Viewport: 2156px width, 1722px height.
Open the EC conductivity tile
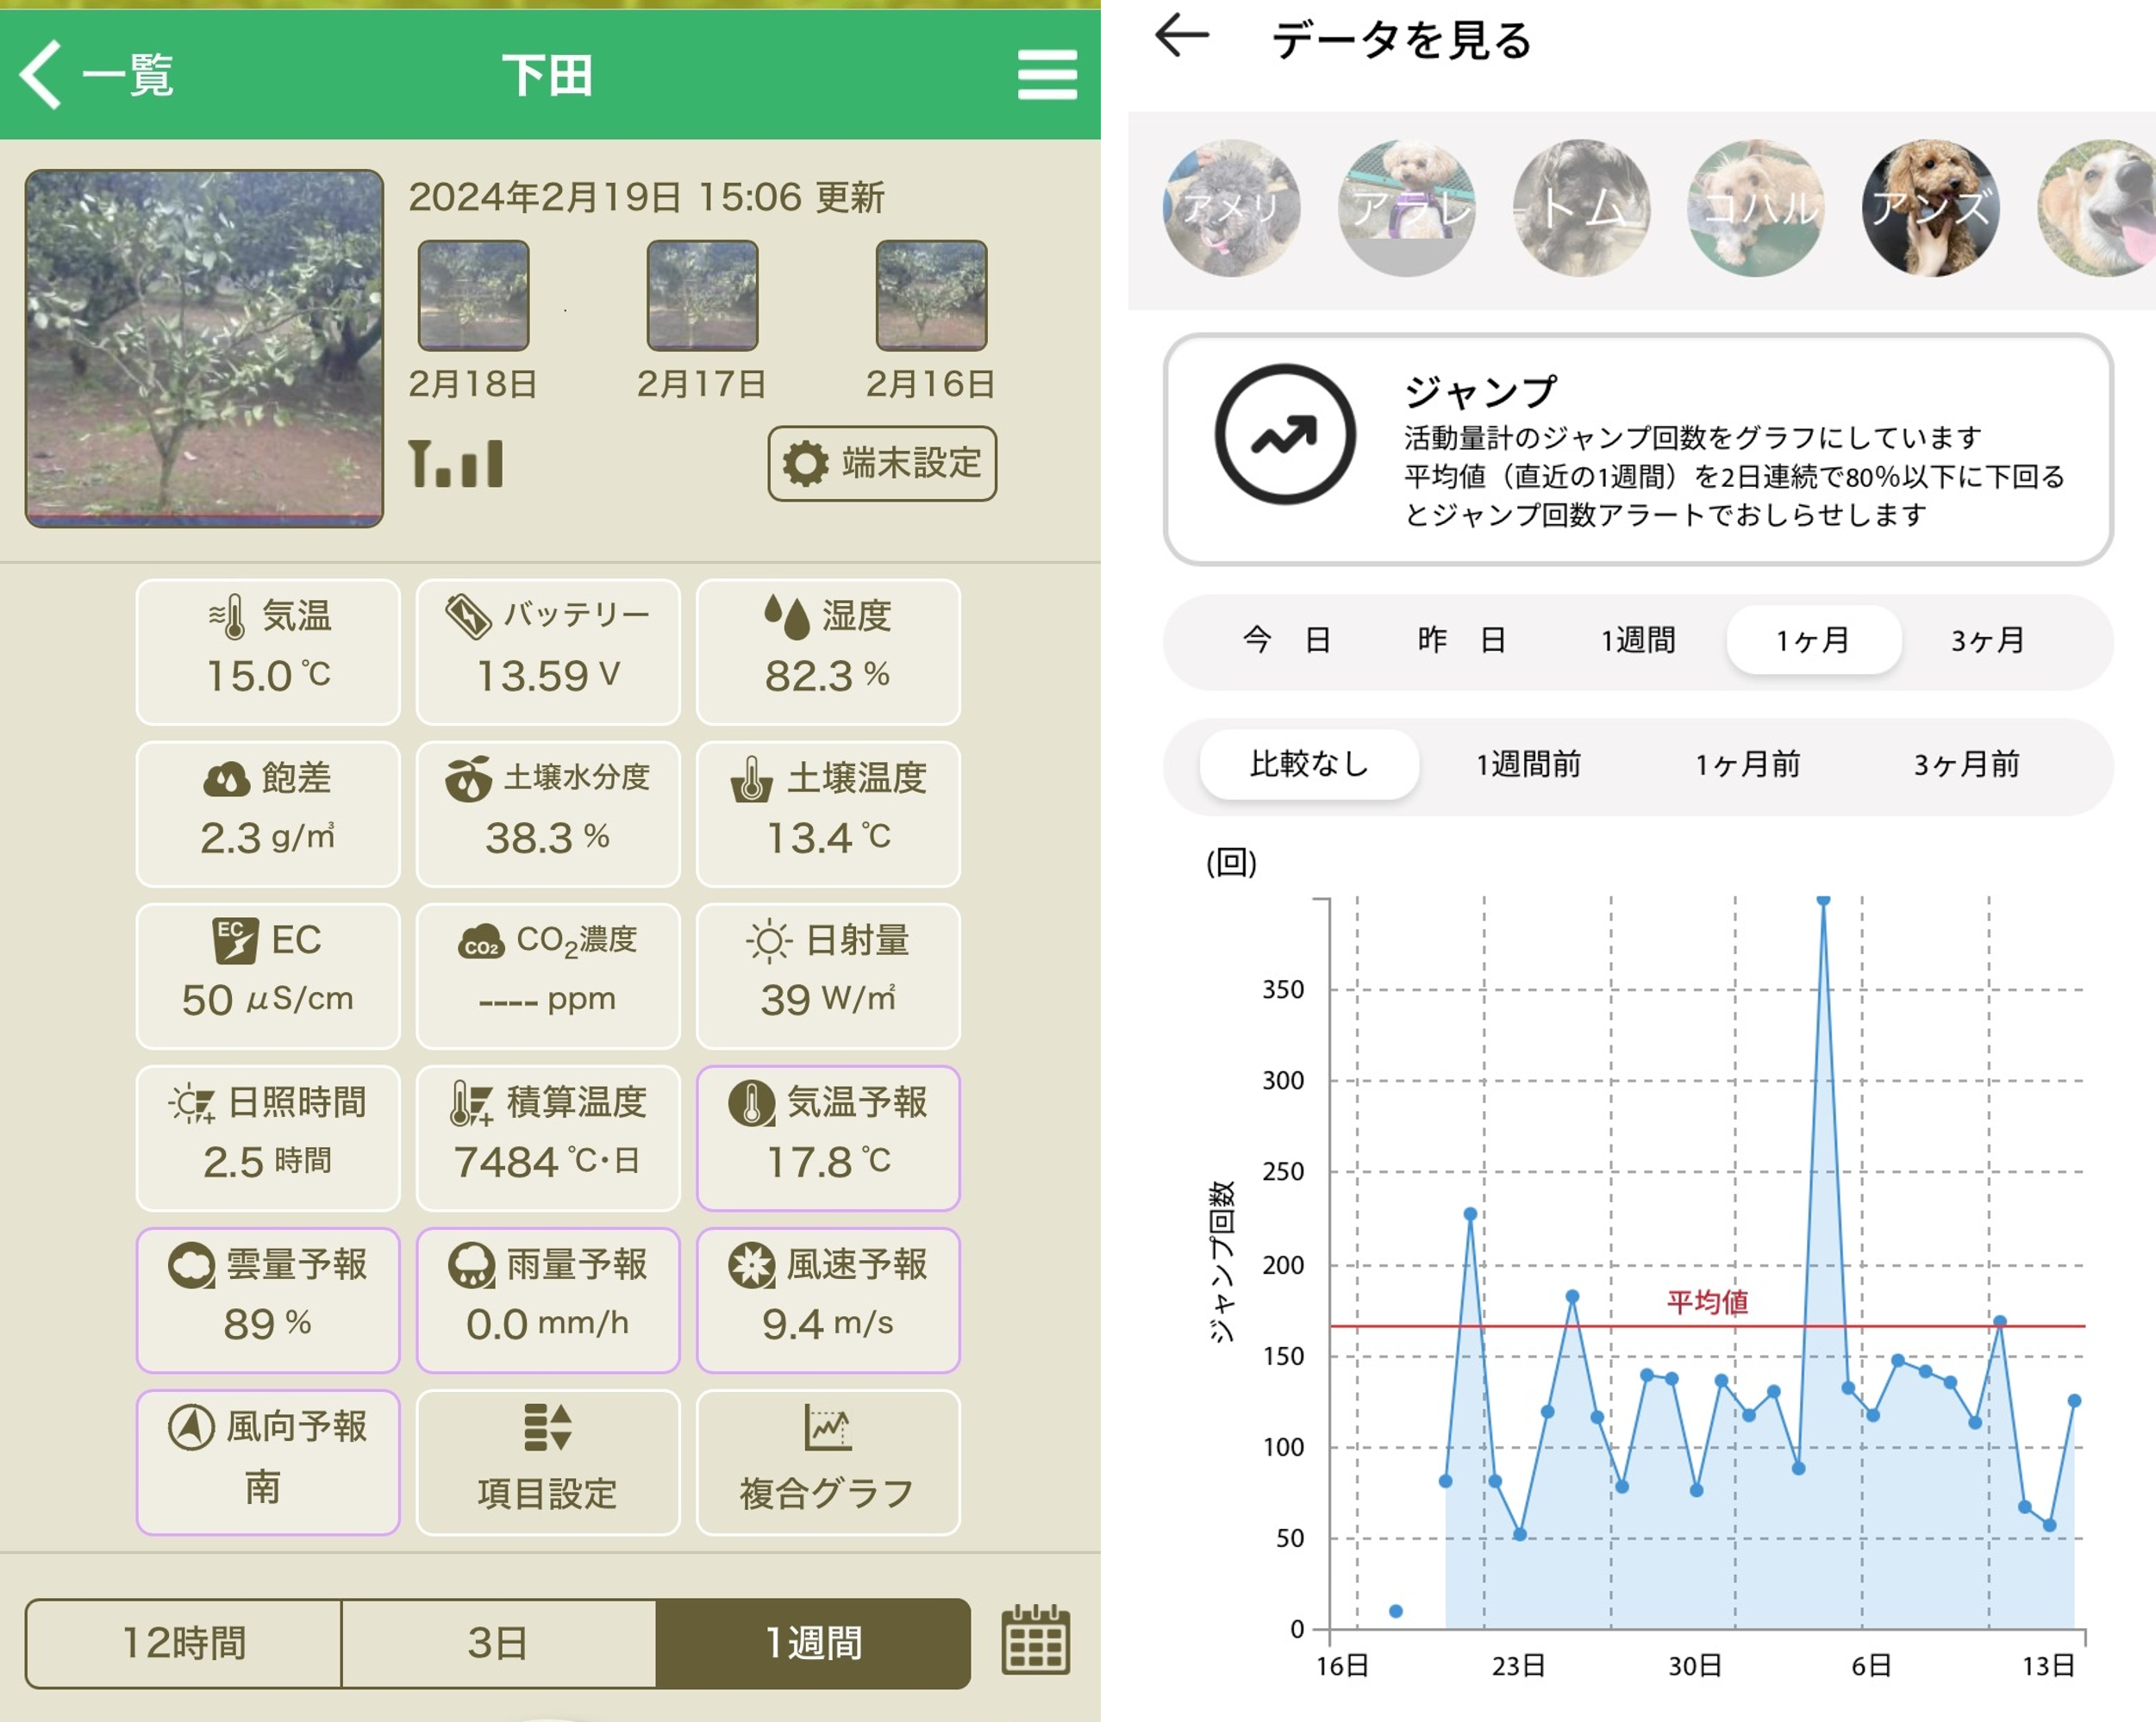coord(268,975)
